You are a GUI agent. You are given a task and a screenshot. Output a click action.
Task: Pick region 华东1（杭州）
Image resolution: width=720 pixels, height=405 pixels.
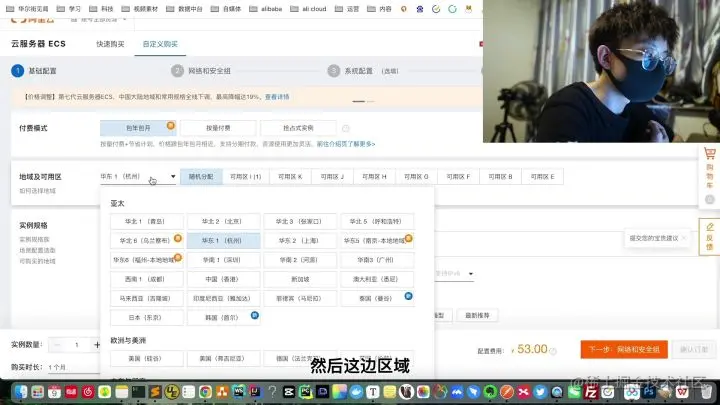pos(224,241)
